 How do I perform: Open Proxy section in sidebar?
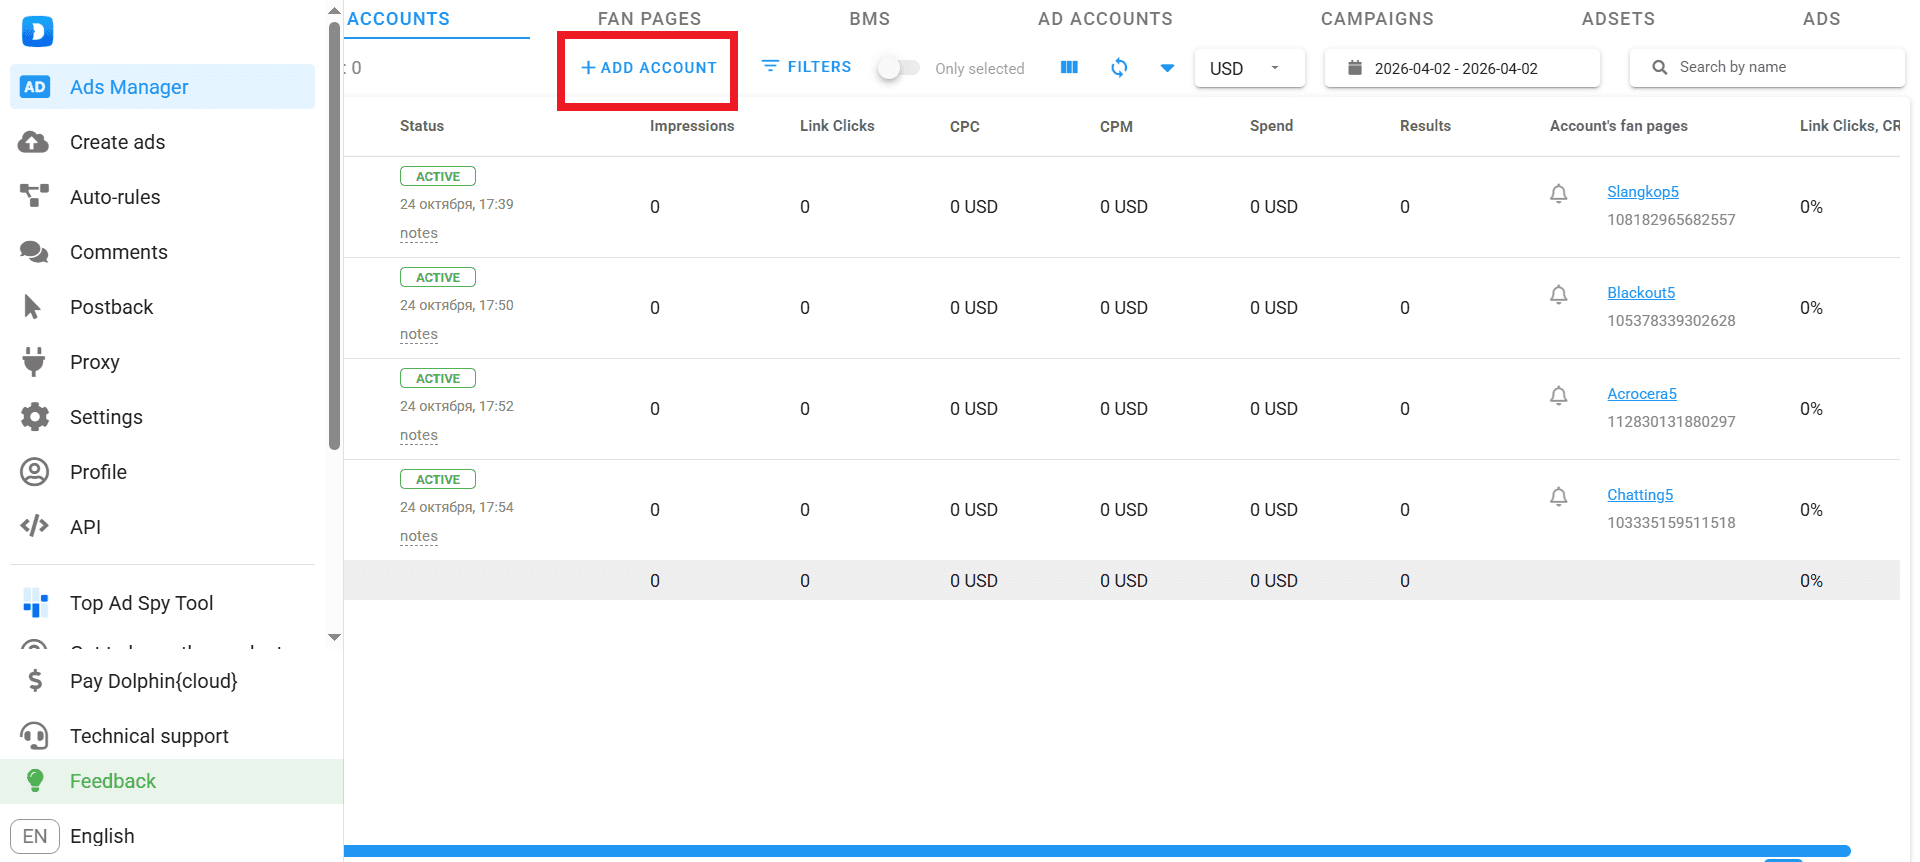(x=95, y=362)
